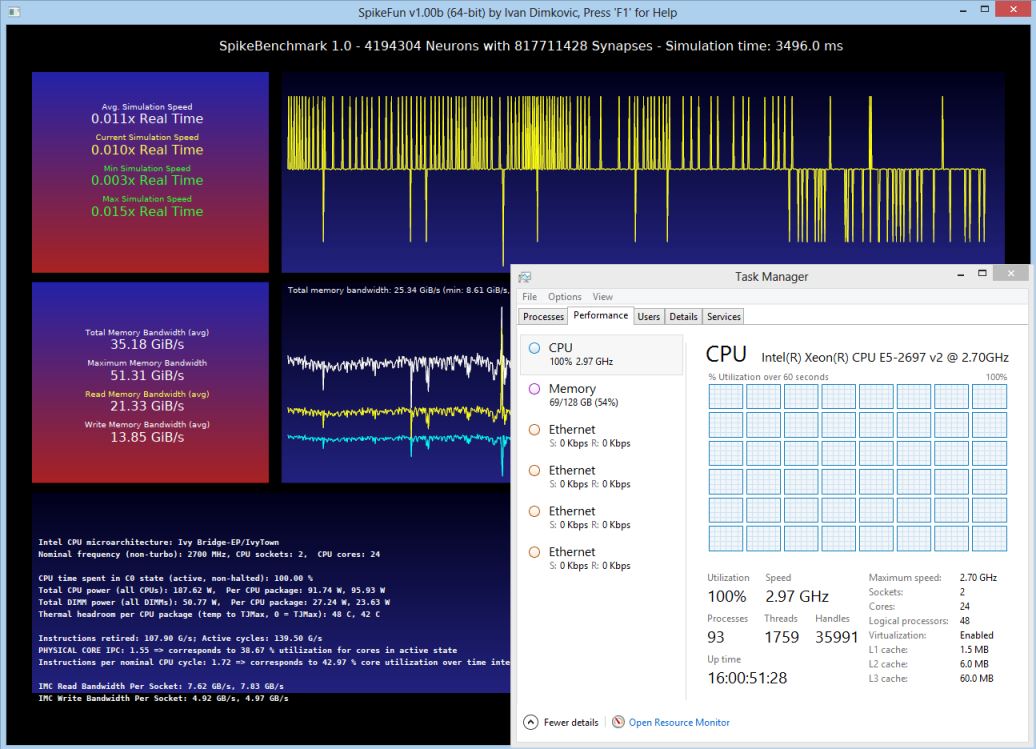Image resolution: width=1036 pixels, height=749 pixels.
Task: Minimize the SpikeFun window
Action: [x=963, y=10]
